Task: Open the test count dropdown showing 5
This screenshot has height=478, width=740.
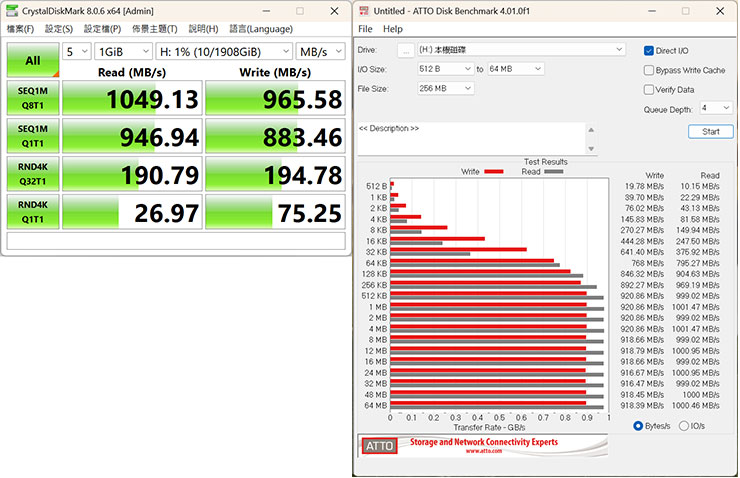Action: point(76,51)
